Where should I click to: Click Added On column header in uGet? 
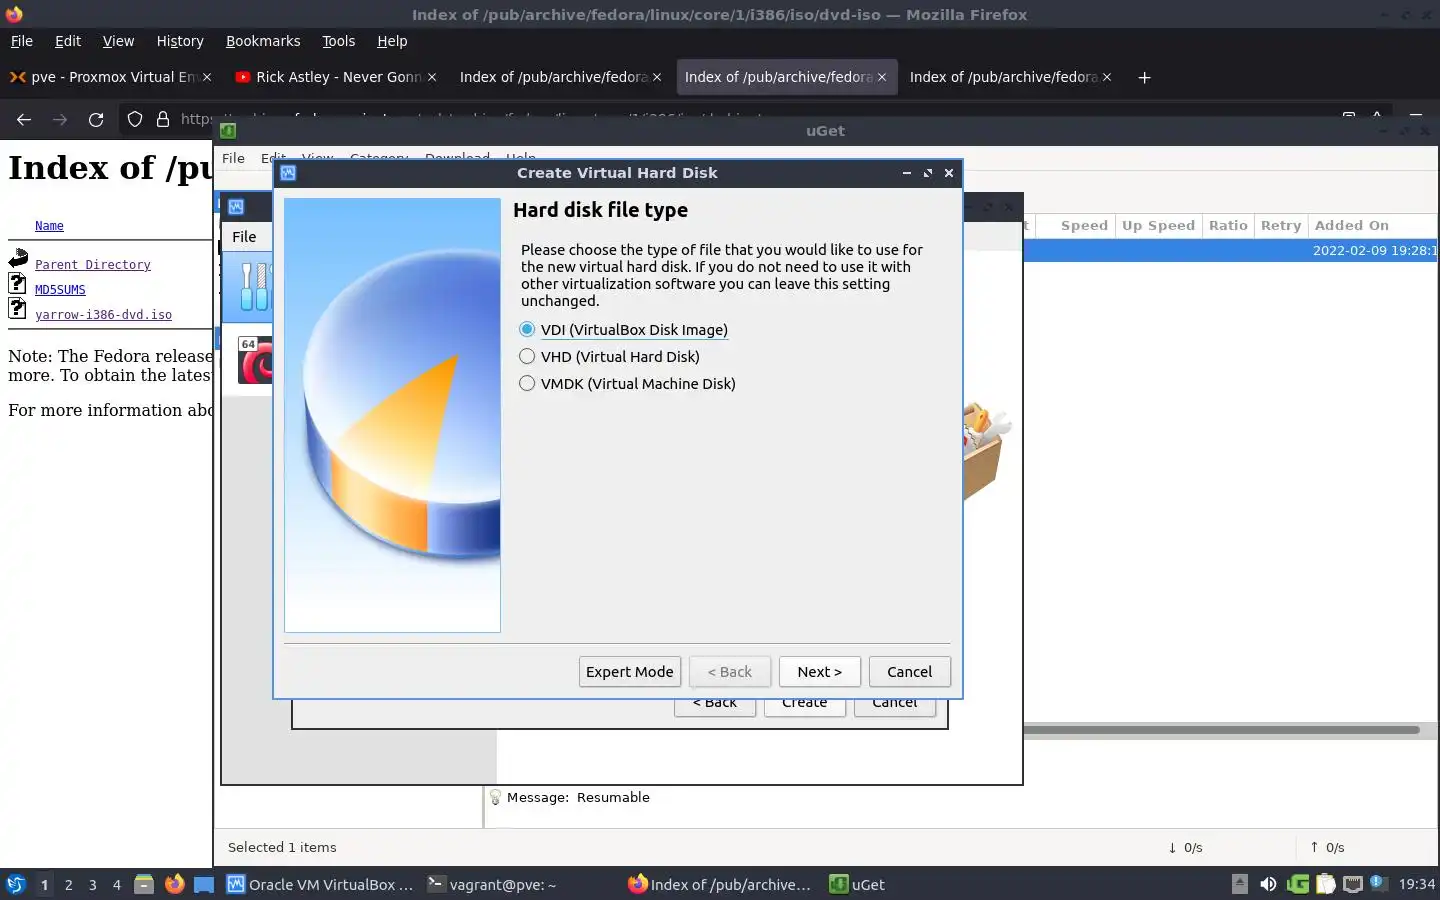click(1352, 226)
